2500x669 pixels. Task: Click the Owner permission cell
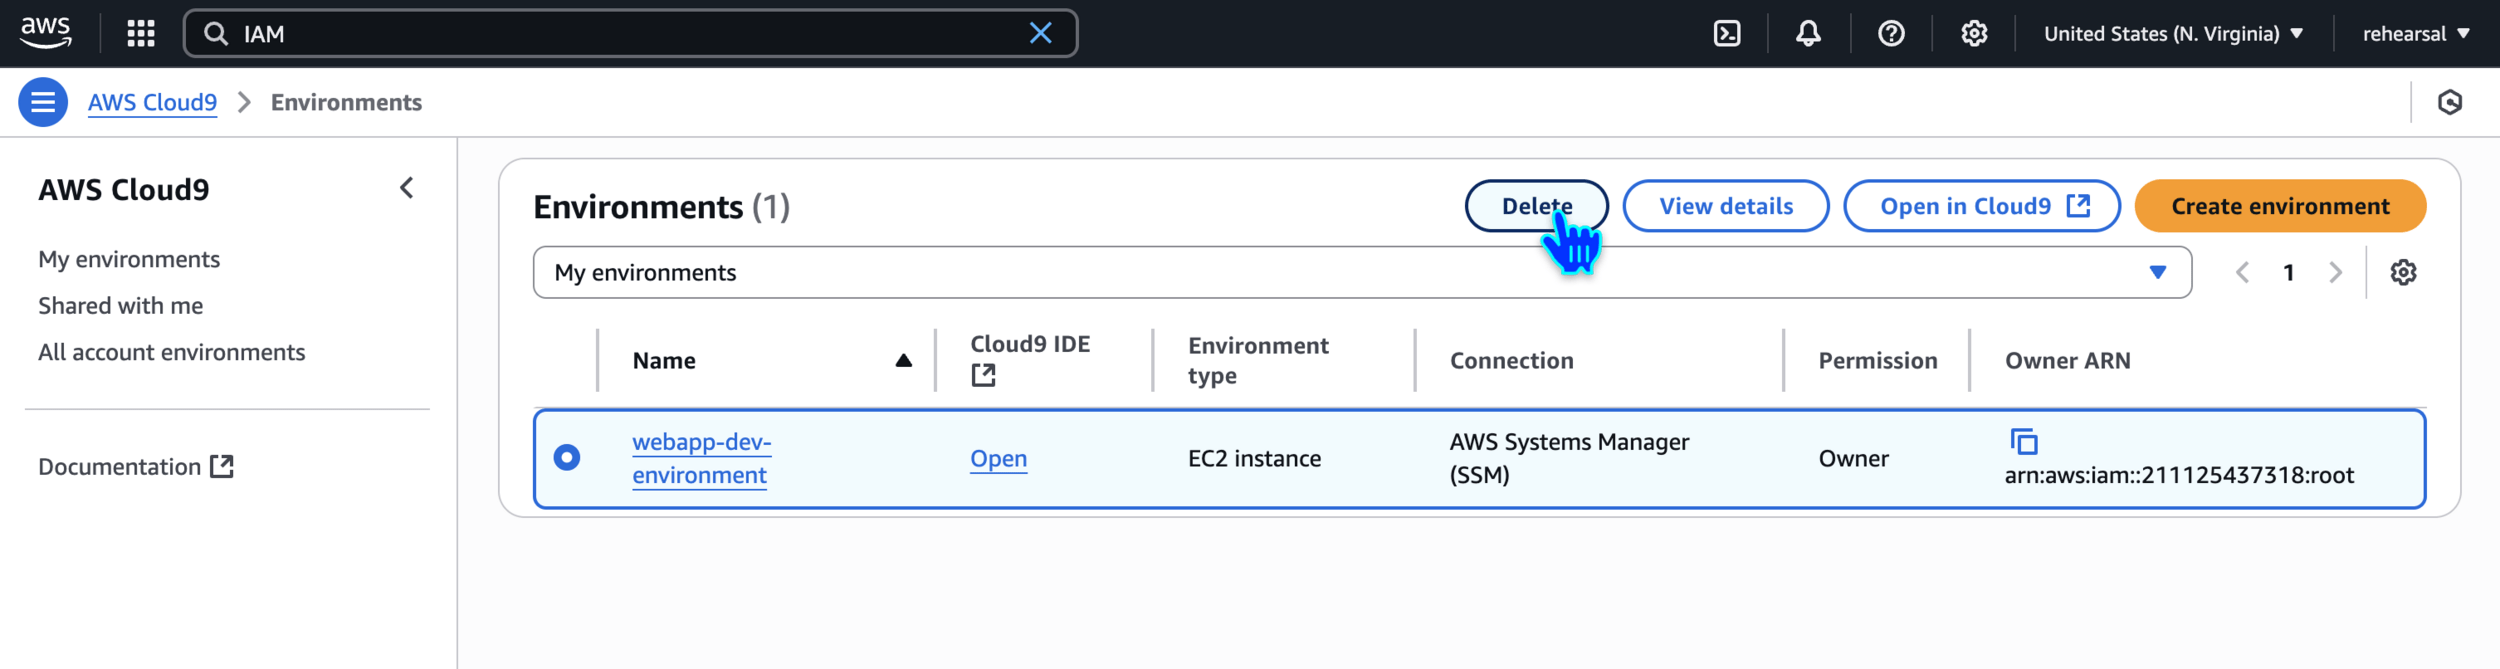(x=1853, y=458)
